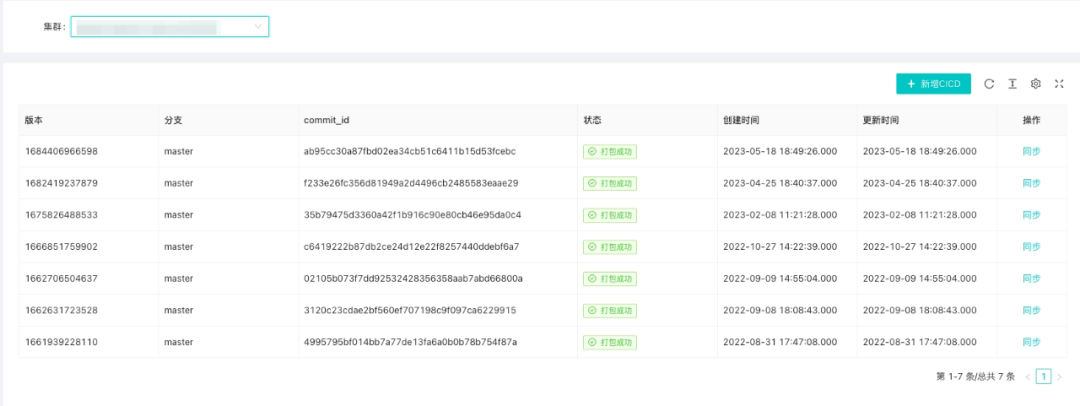
Task: Click 打包成功 status tag in 1675826488533 row
Action: pyautogui.click(x=610, y=215)
